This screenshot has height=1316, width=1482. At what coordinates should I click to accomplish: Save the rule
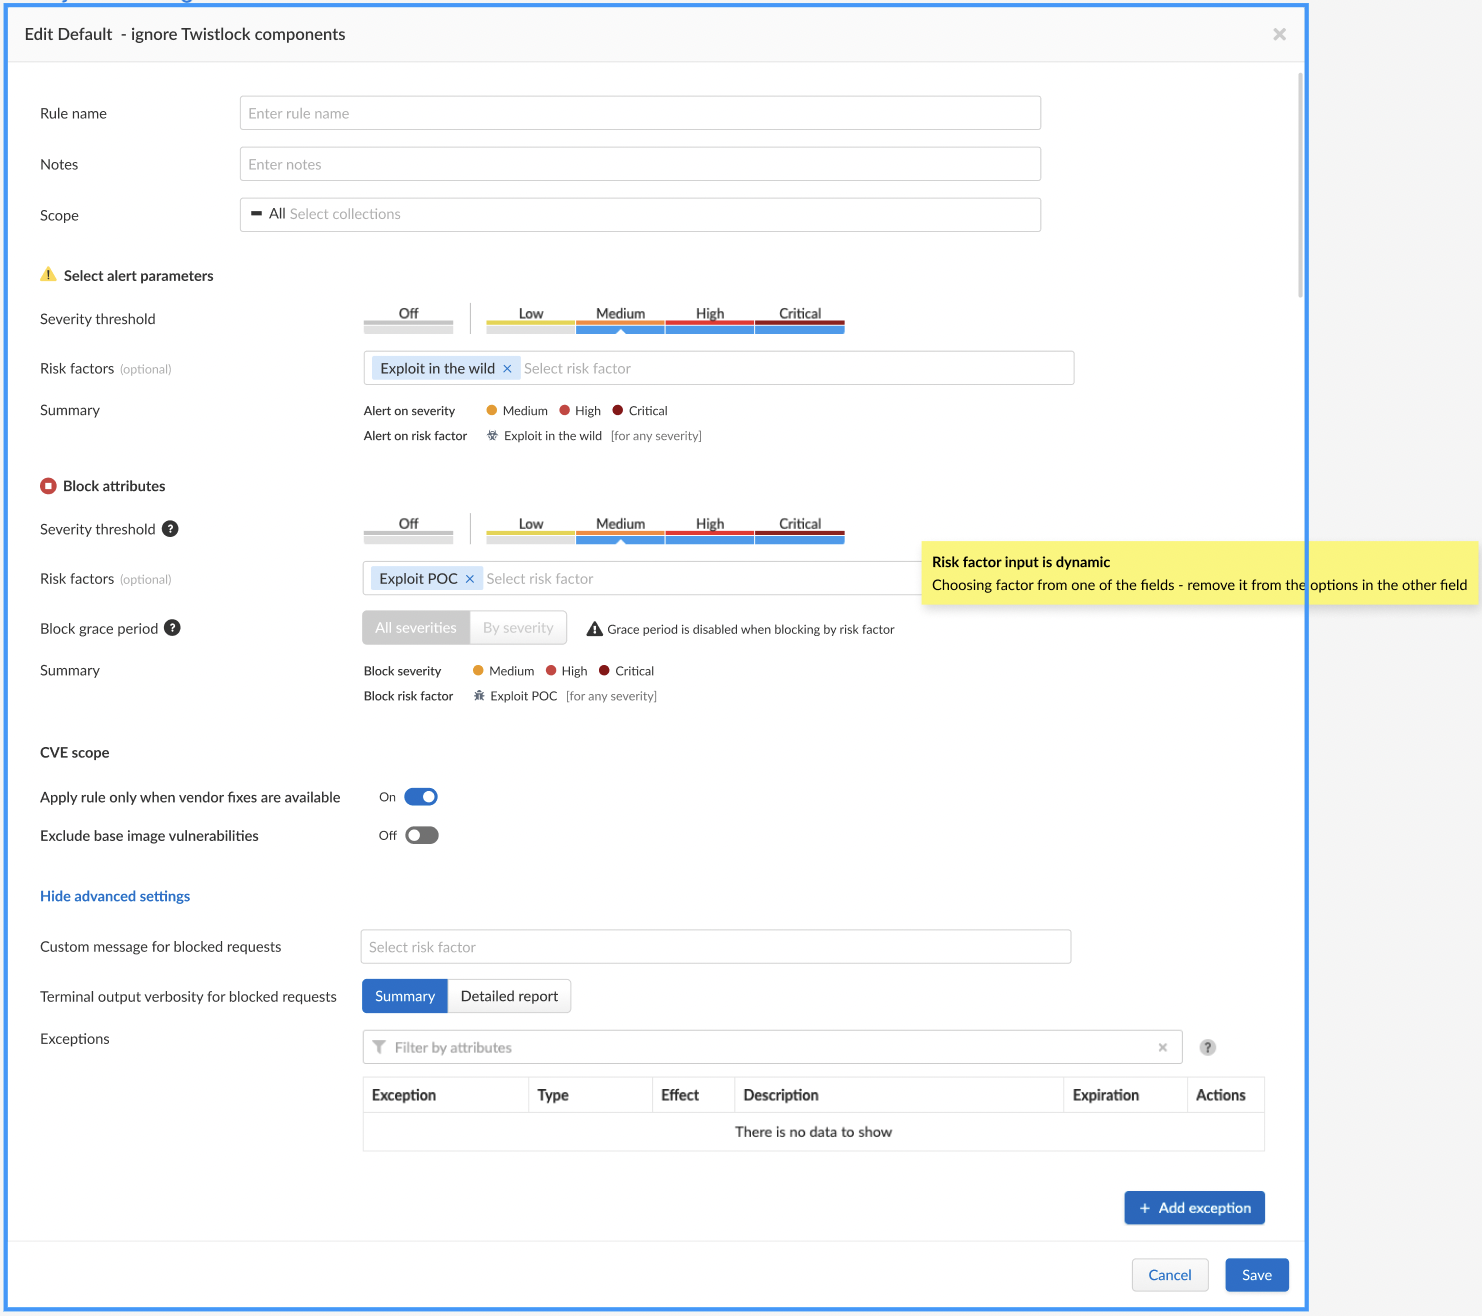1257,1275
